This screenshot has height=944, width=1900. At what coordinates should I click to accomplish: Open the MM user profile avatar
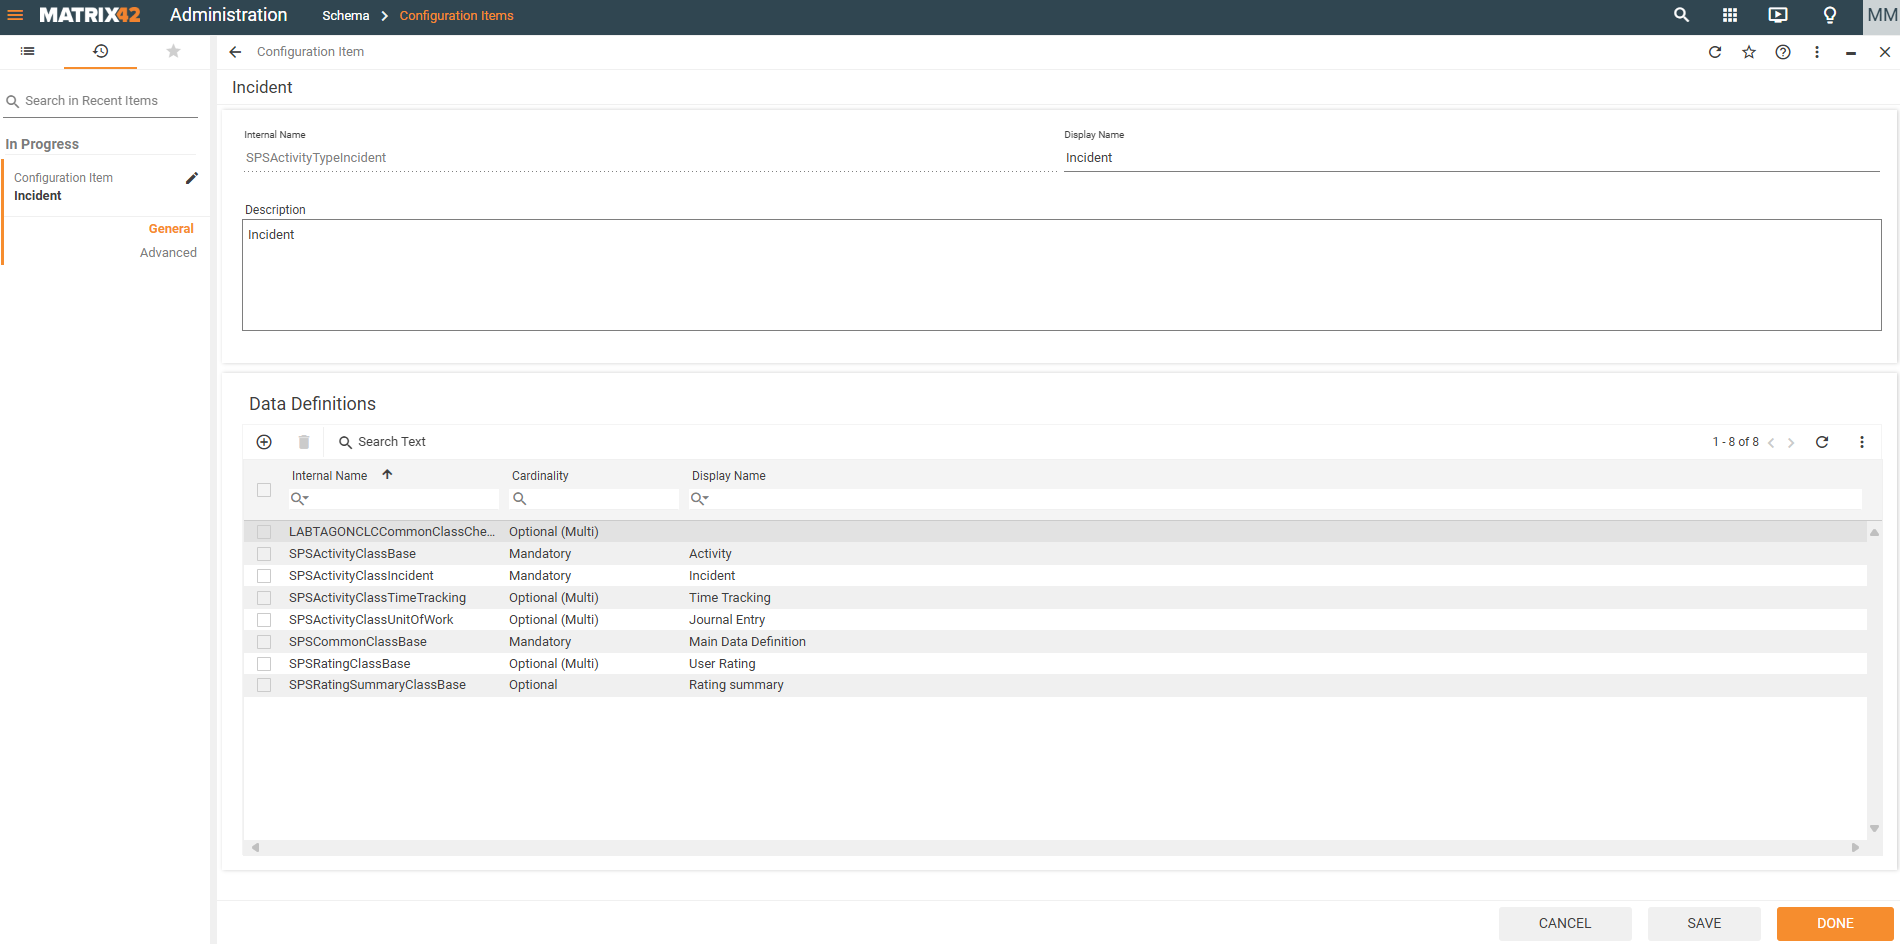coord(1881,16)
